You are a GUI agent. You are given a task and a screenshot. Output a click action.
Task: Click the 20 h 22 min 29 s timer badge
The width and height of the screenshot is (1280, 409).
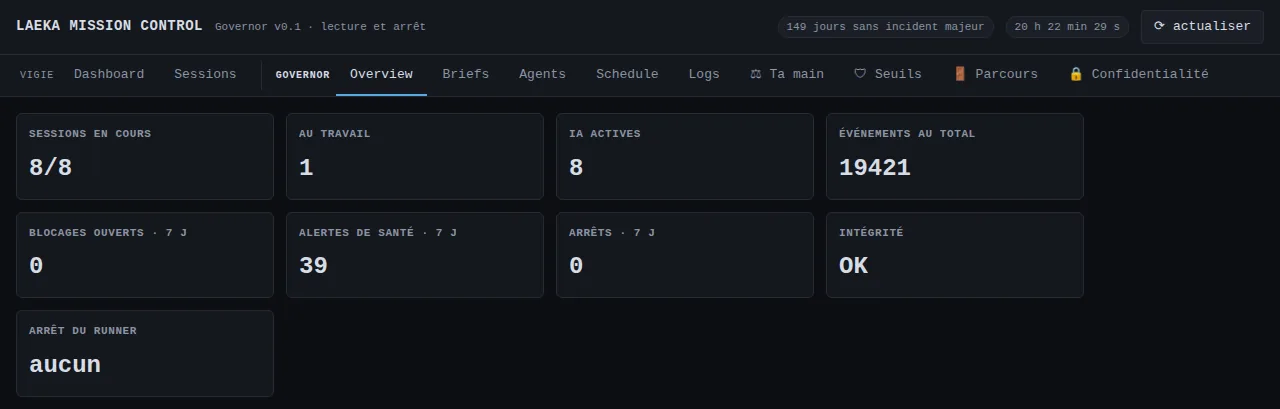pyautogui.click(x=1067, y=27)
